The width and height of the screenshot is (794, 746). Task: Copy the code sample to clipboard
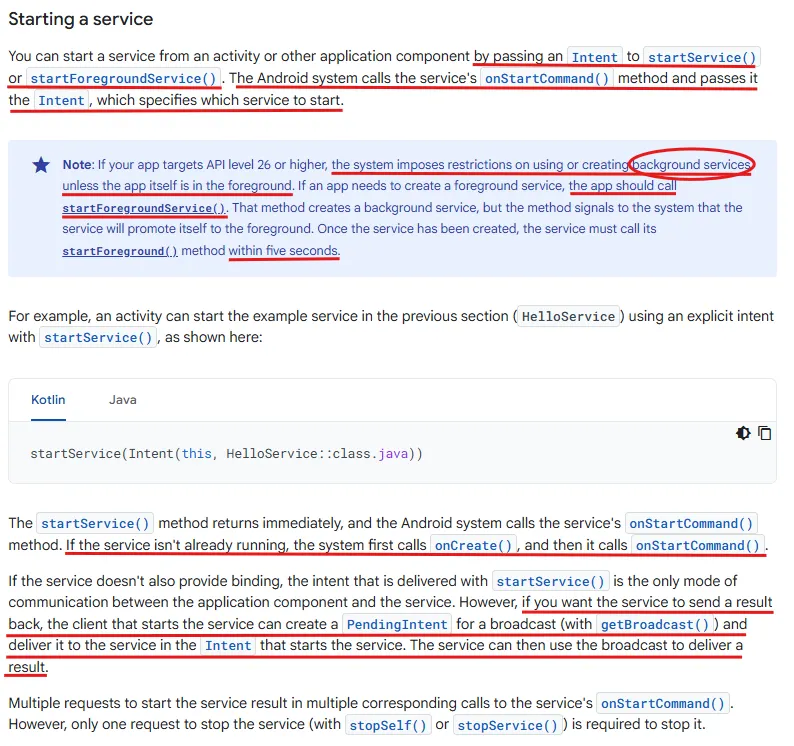point(764,433)
